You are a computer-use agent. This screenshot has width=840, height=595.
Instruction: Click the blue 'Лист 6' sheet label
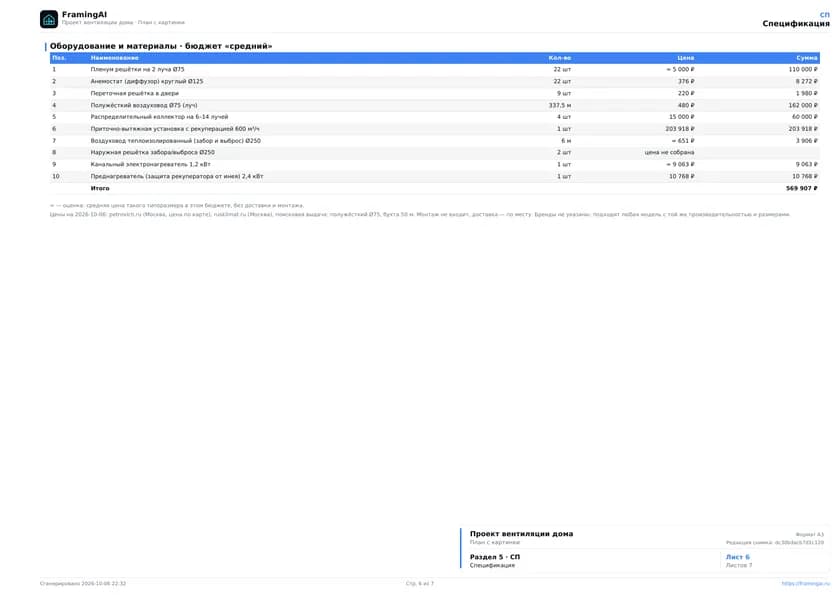point(738,557)
